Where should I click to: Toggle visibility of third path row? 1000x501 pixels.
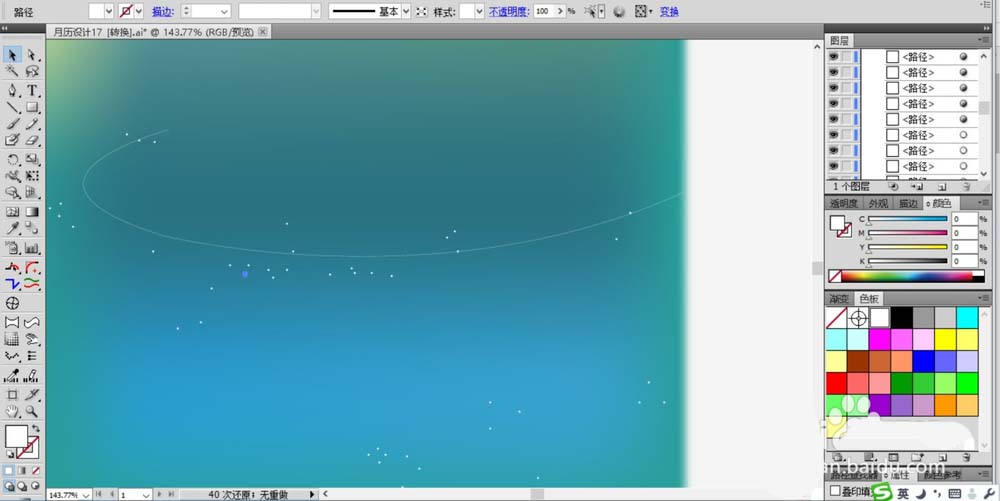834,88
